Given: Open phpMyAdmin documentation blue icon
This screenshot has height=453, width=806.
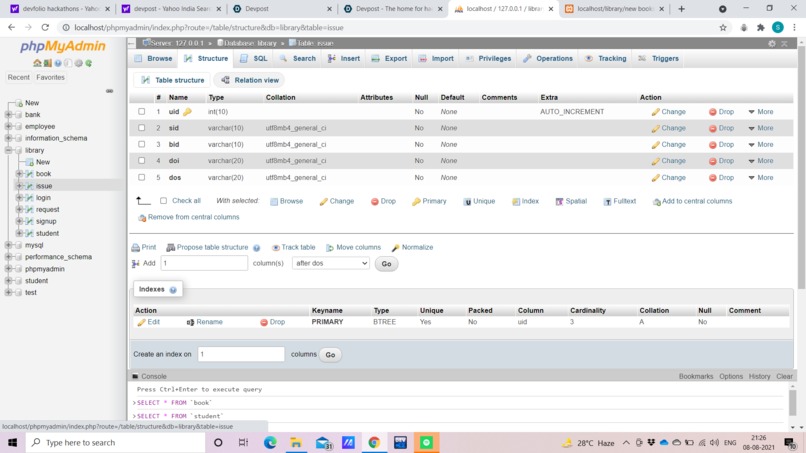Looking at the screenshot, I should [58, 63].
